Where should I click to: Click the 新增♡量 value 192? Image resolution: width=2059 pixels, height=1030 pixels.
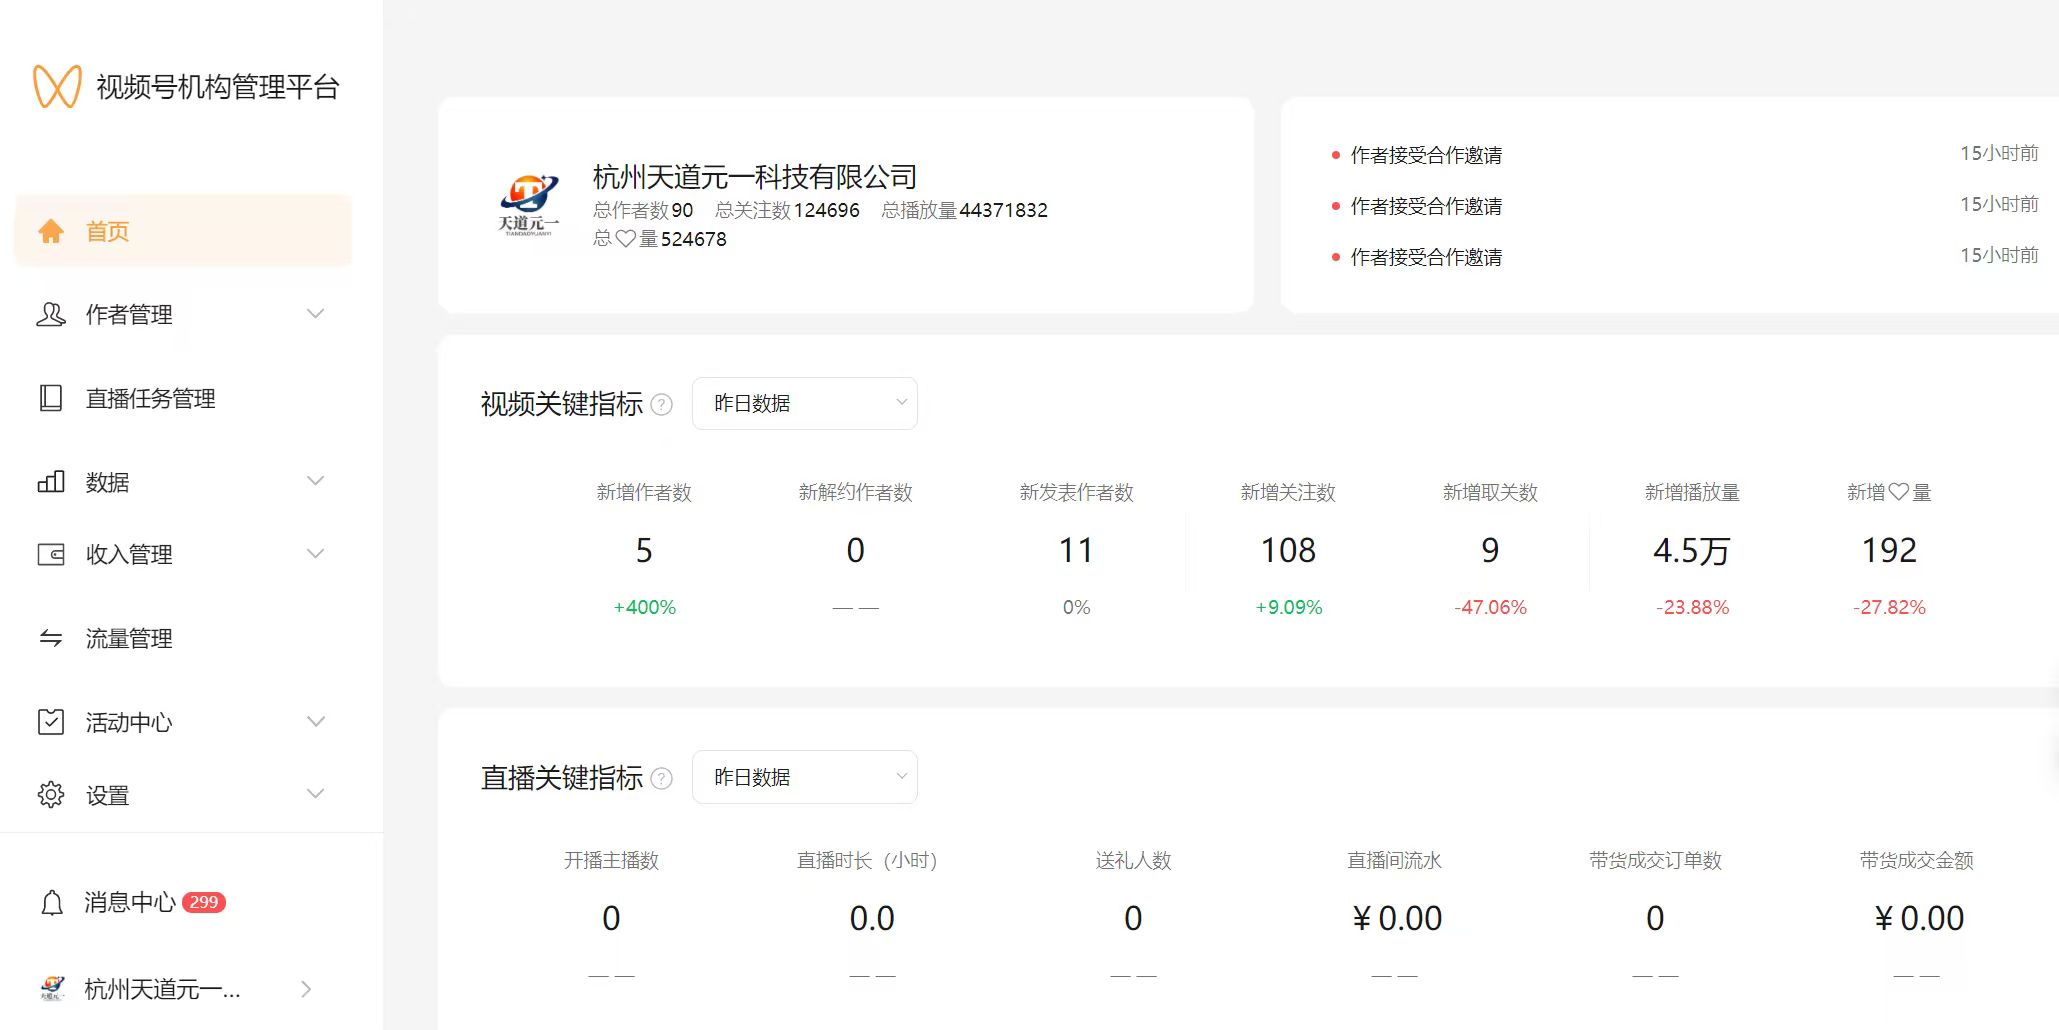pyautogui.click(x=1889, y=550)
